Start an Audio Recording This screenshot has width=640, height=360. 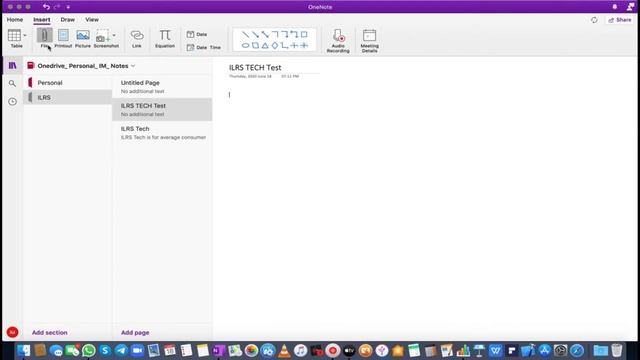point(338,40)
